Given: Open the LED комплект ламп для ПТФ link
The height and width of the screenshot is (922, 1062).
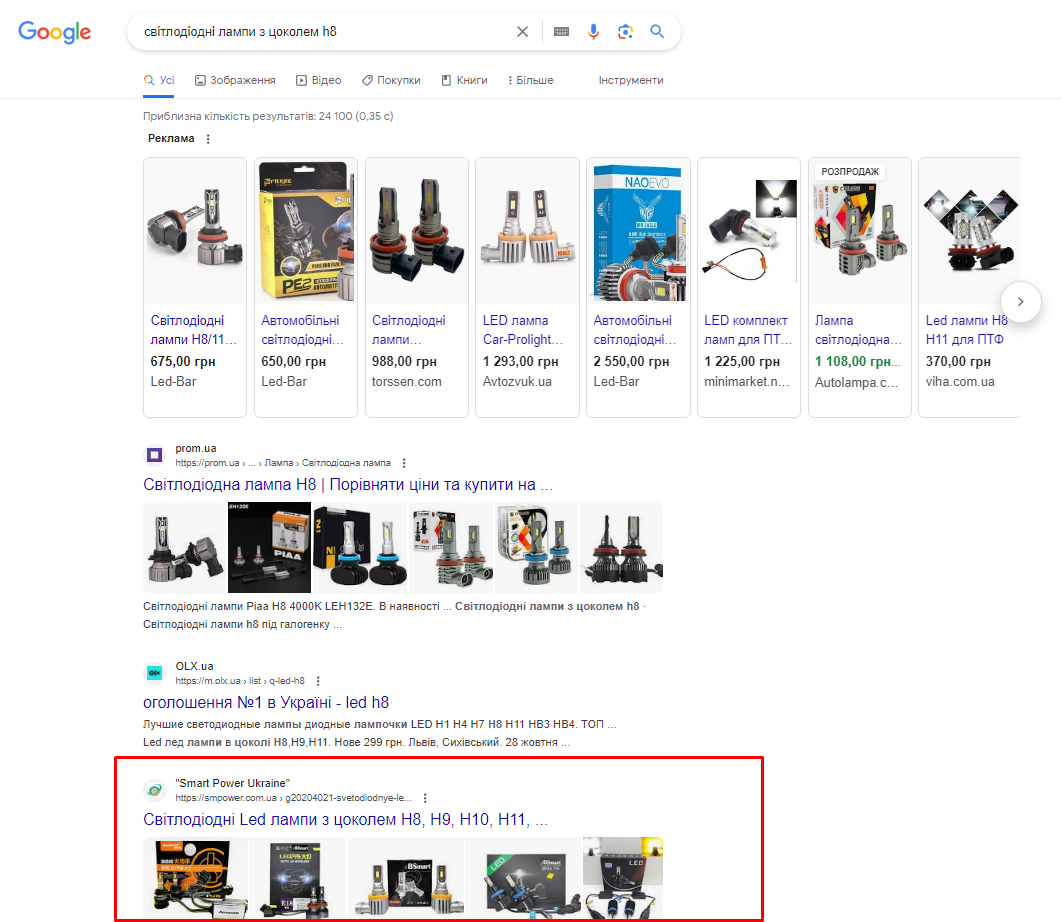Looking at the screenshot, I should click(747, 330).
